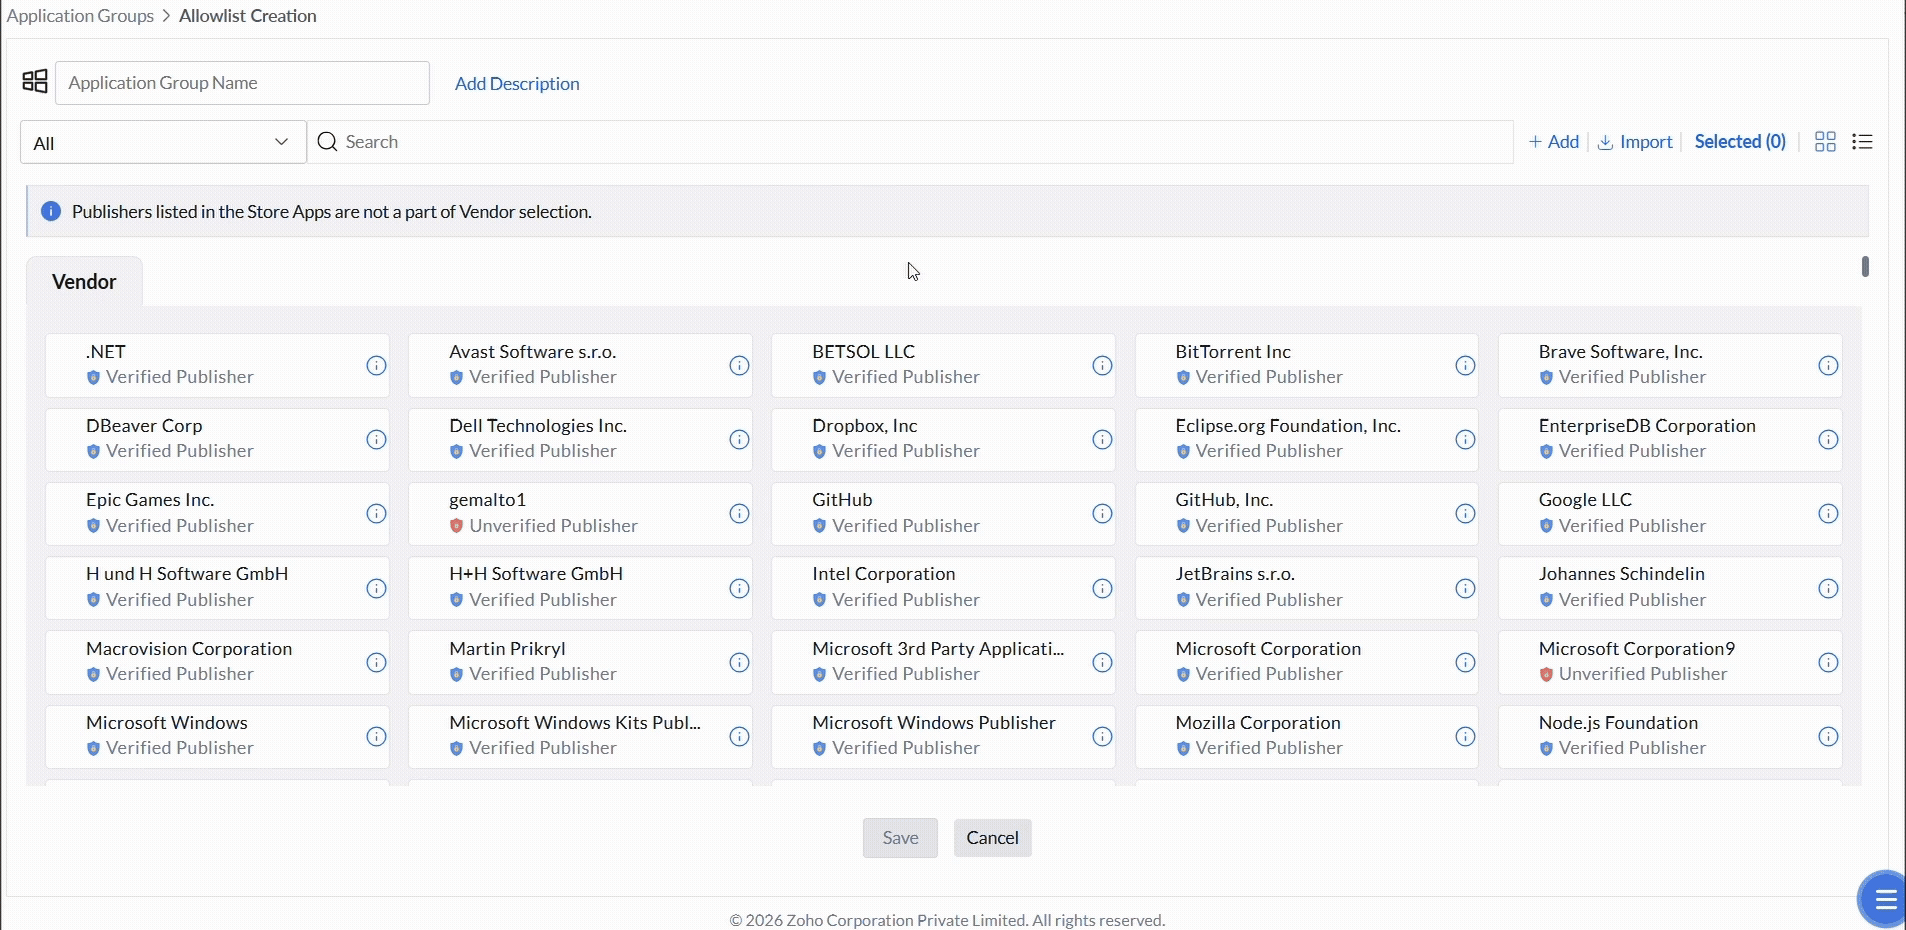This screenshot has height=930, width=1906.
Task: Select H und H Software GmbH card
Action: pos(217,588)
